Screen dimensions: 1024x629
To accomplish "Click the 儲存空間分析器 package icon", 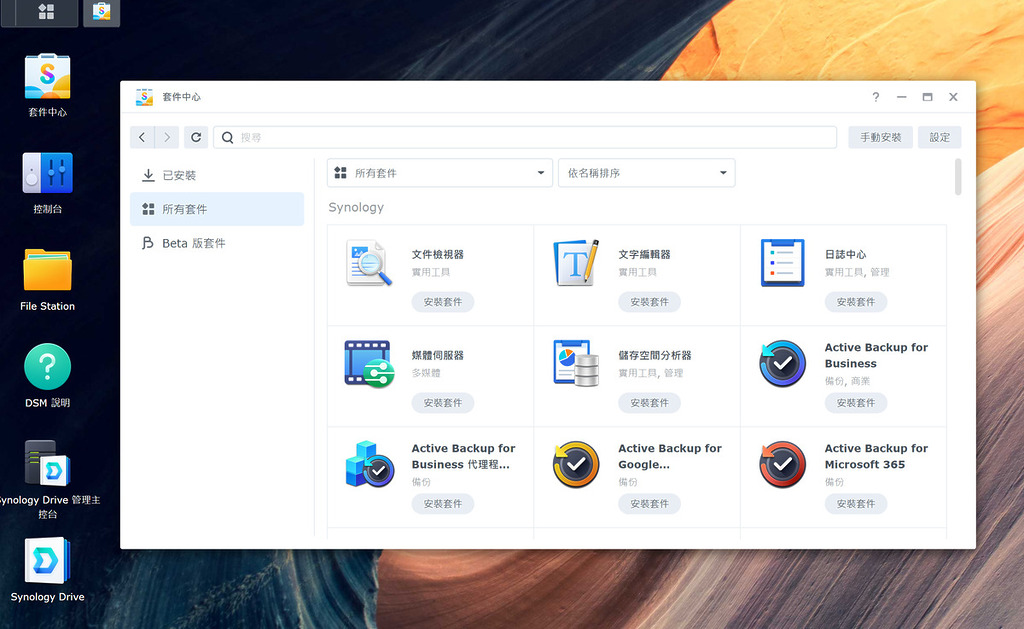I will [575, 363].
